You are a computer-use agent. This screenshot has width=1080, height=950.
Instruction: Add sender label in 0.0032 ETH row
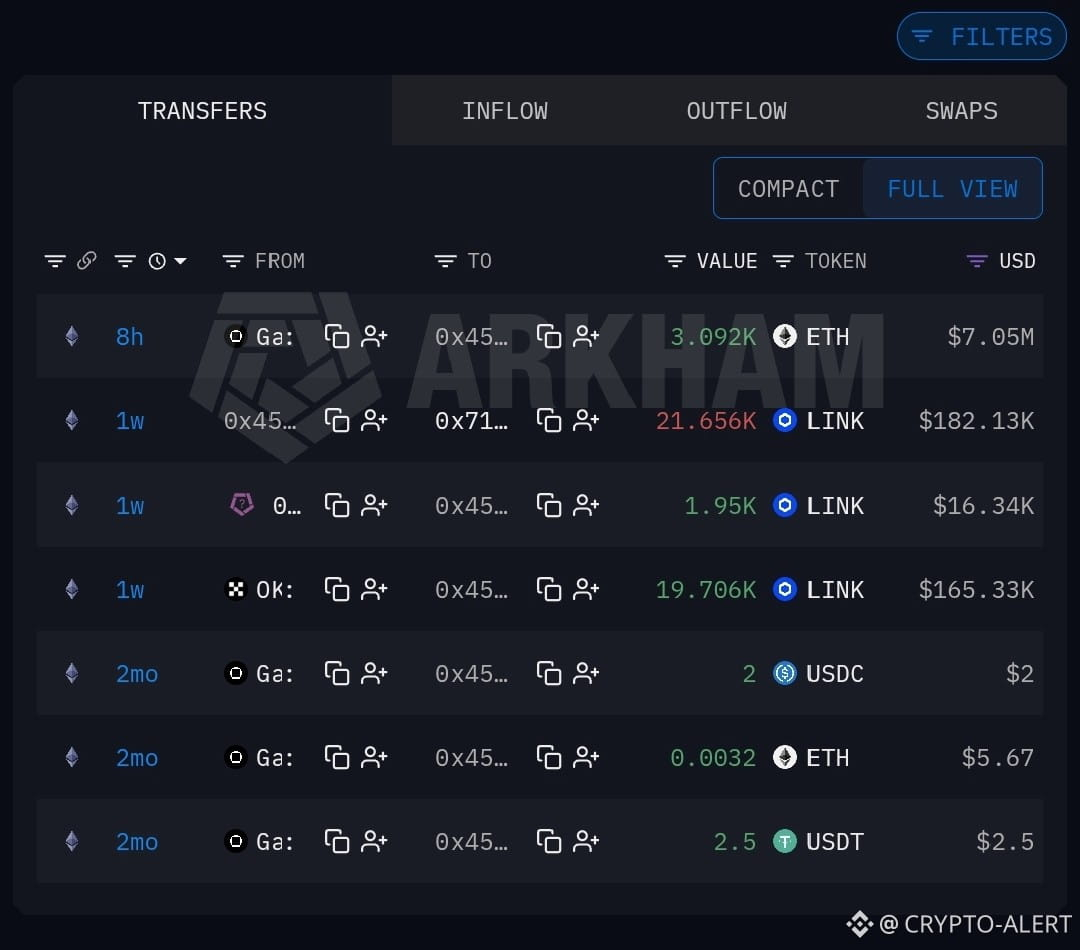(374, 757)
